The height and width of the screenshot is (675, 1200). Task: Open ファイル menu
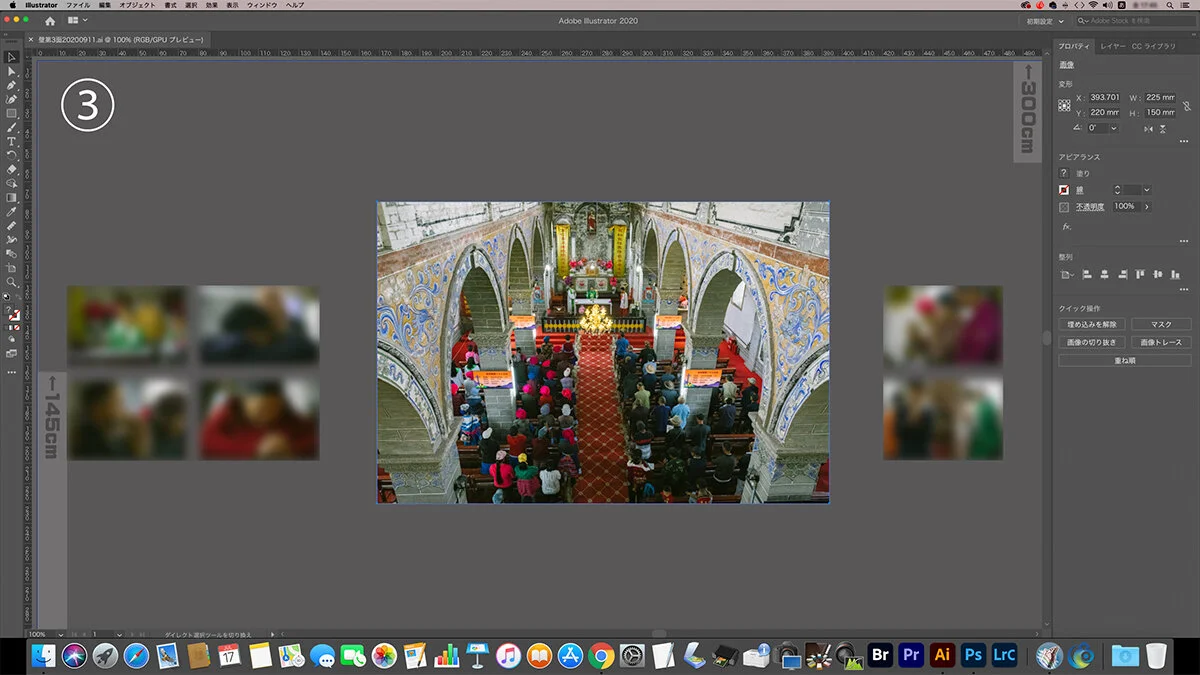[x=78, y=5]
